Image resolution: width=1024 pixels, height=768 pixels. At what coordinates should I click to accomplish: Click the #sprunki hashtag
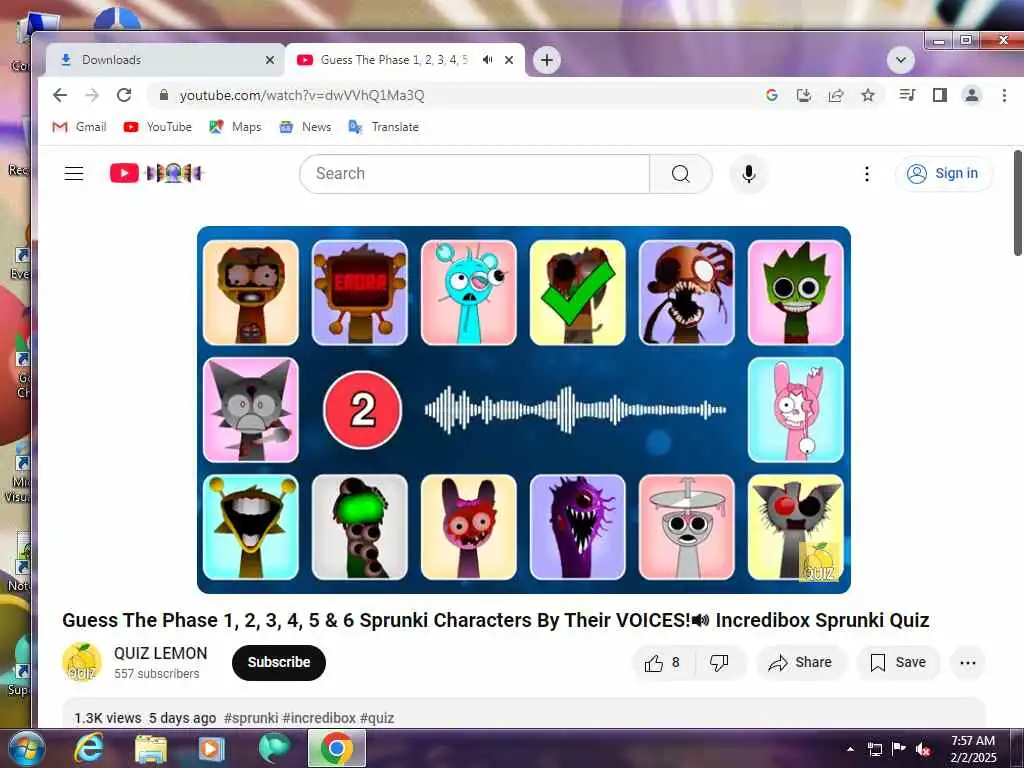[251, 718]
